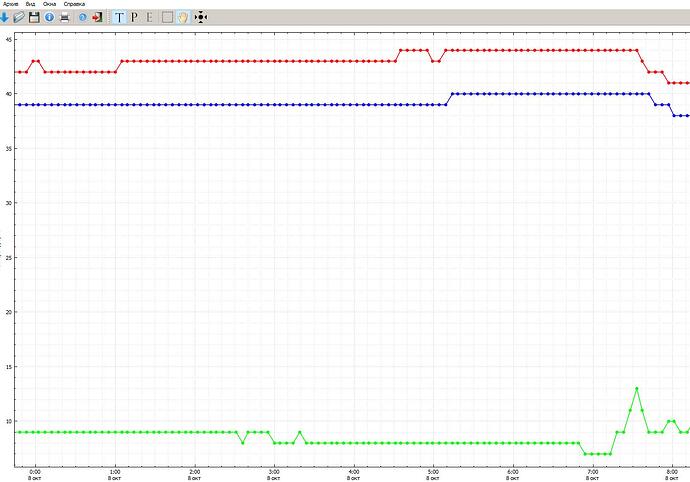Viewport: 690px width, 482px height.
Task: Open the Справка menu
Action: (74, 4)
